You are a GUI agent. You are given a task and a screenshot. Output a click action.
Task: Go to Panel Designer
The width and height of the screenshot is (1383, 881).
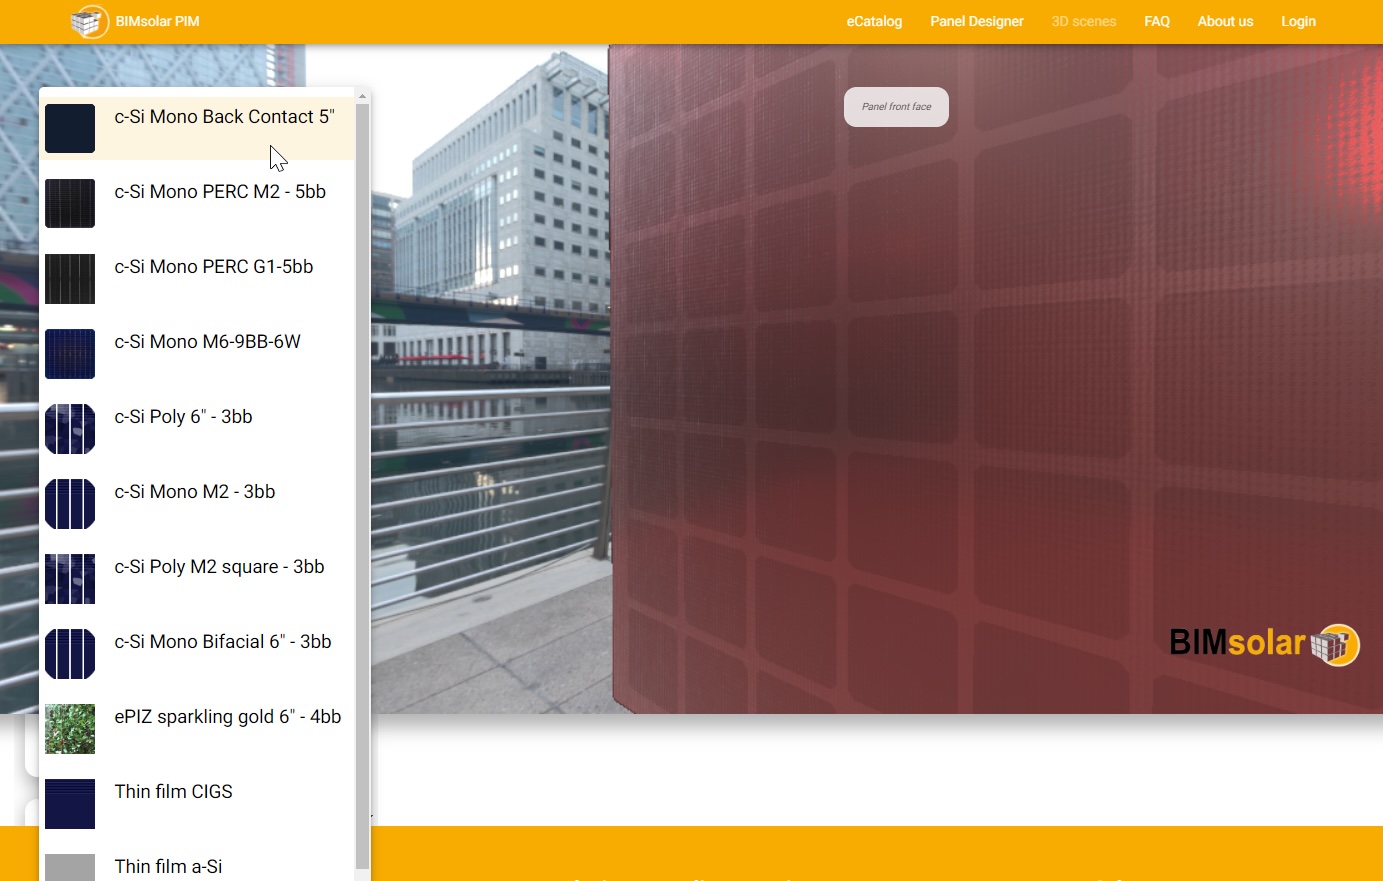[x=976, y=21]
